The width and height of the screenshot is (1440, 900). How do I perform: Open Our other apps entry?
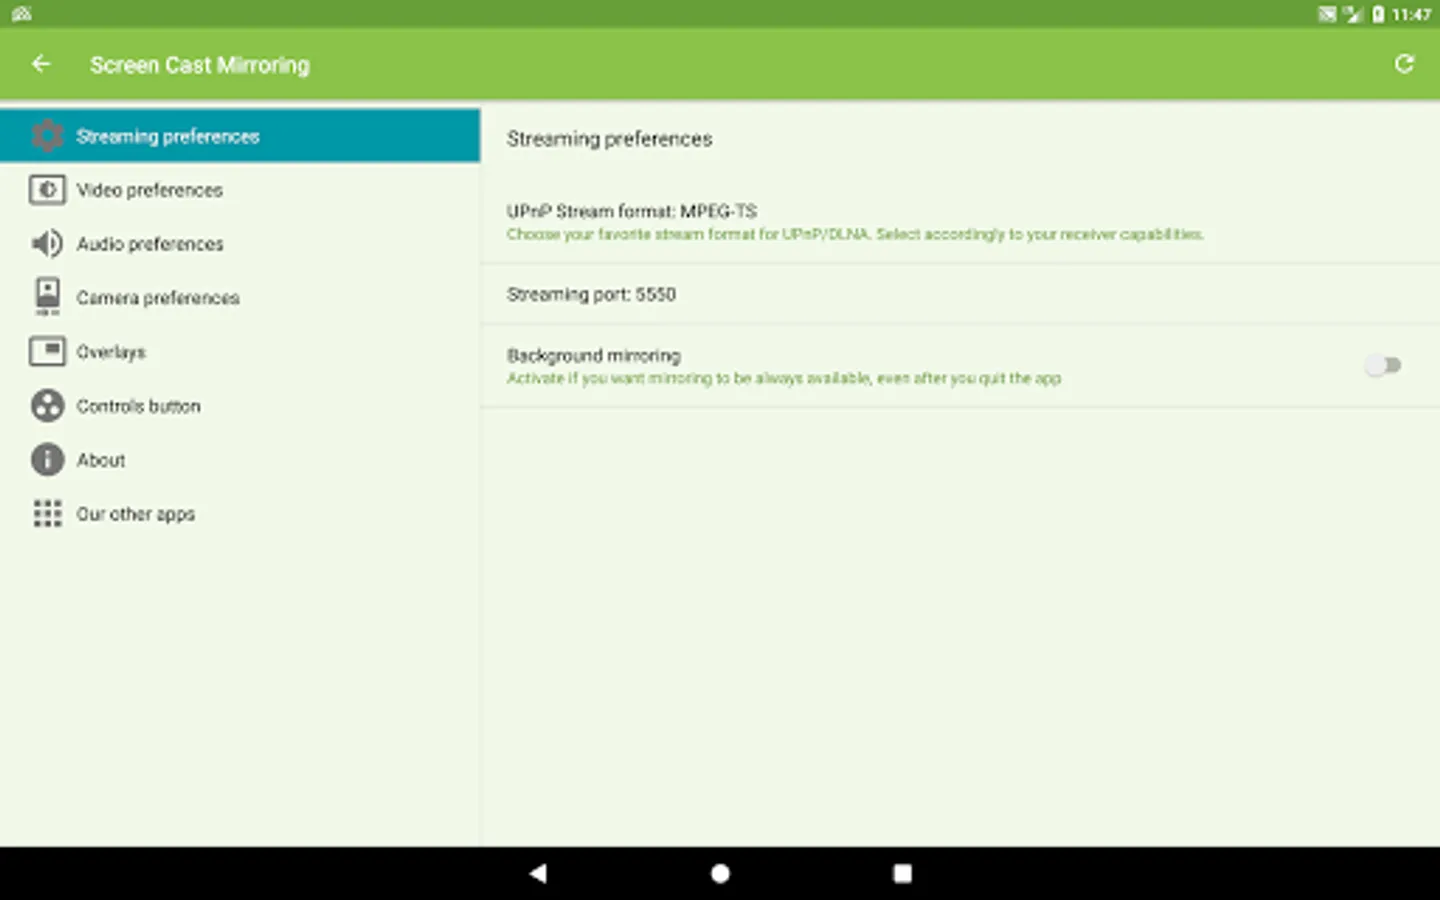240,514
